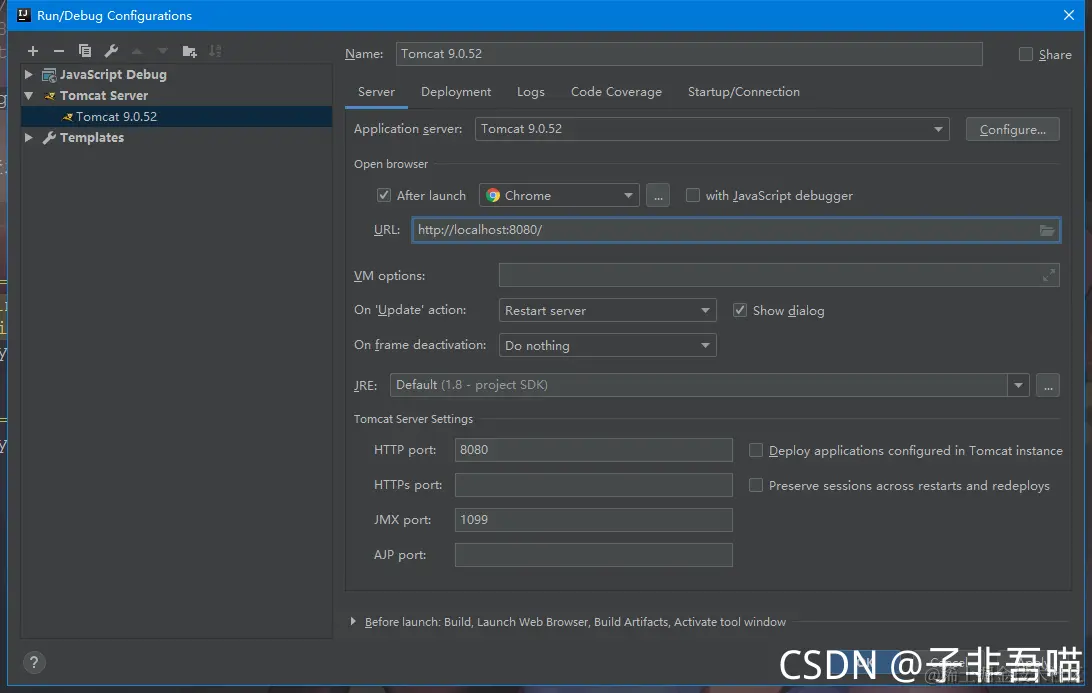Click the Name input field

coord(689,54)
